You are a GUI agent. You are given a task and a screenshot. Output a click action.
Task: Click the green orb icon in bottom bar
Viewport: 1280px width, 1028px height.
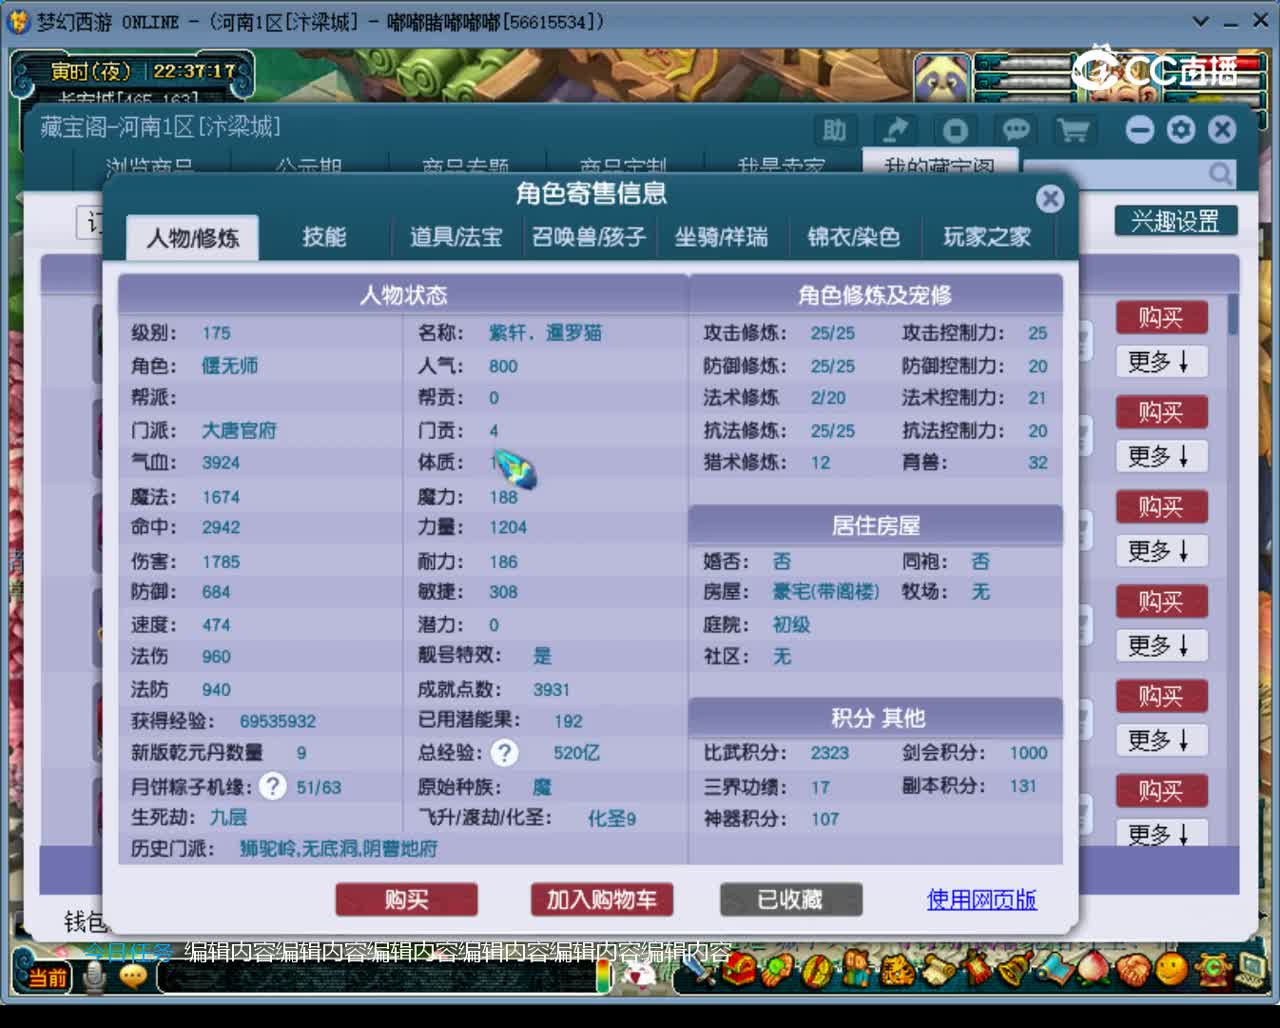click(x=775, y=968)
